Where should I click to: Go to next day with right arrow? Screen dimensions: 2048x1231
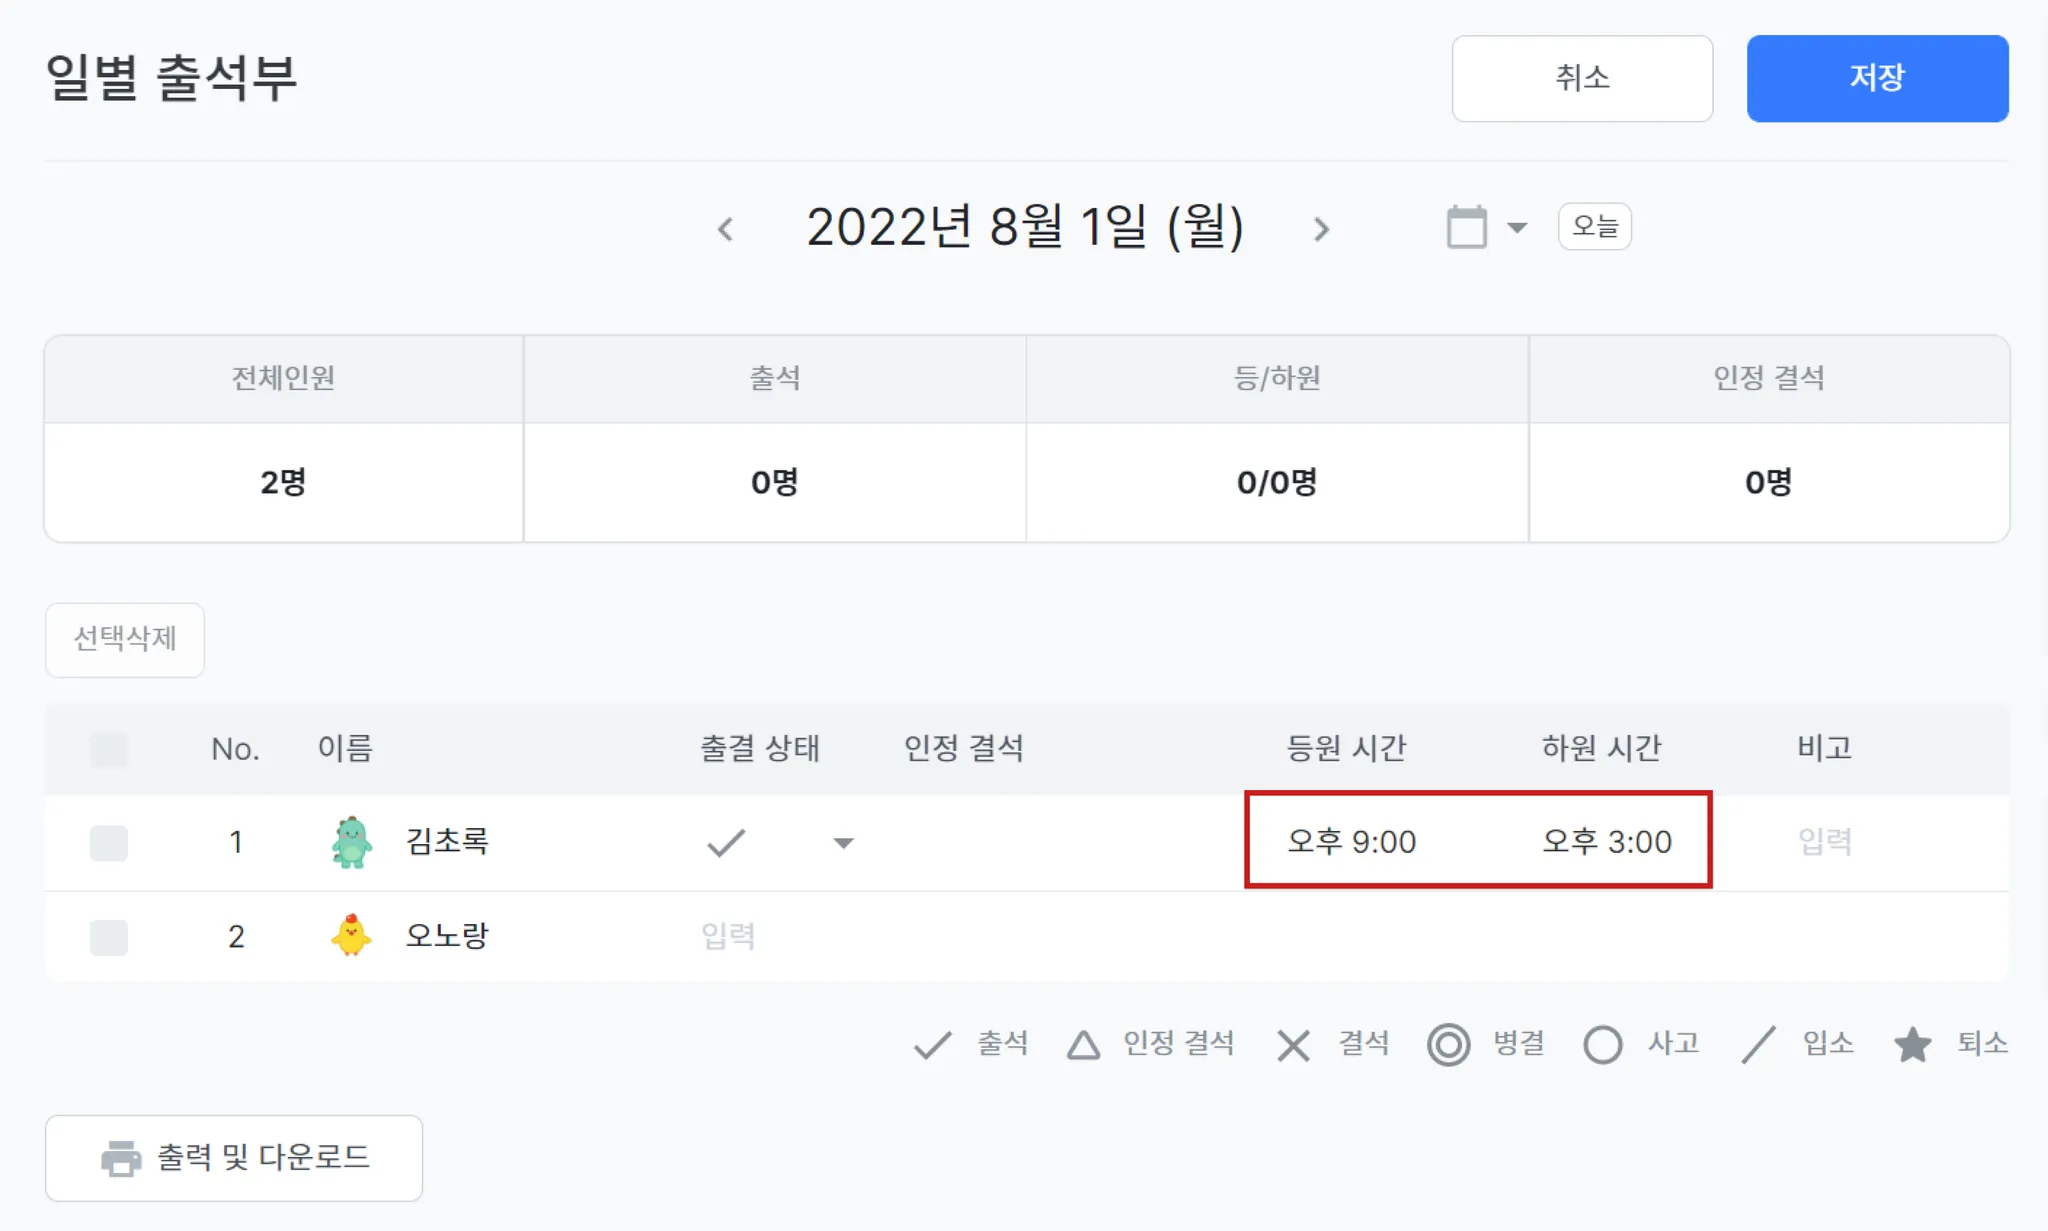coord(1322,229)
